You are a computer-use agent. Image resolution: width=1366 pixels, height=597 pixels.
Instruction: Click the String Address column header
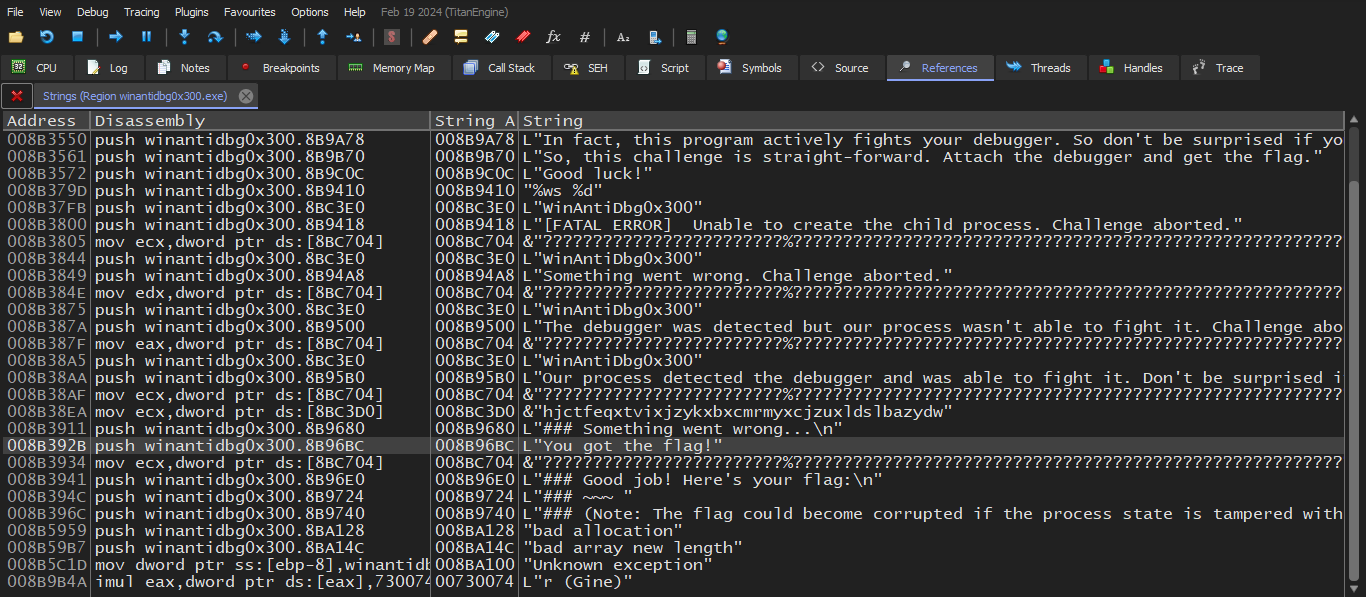474,121
